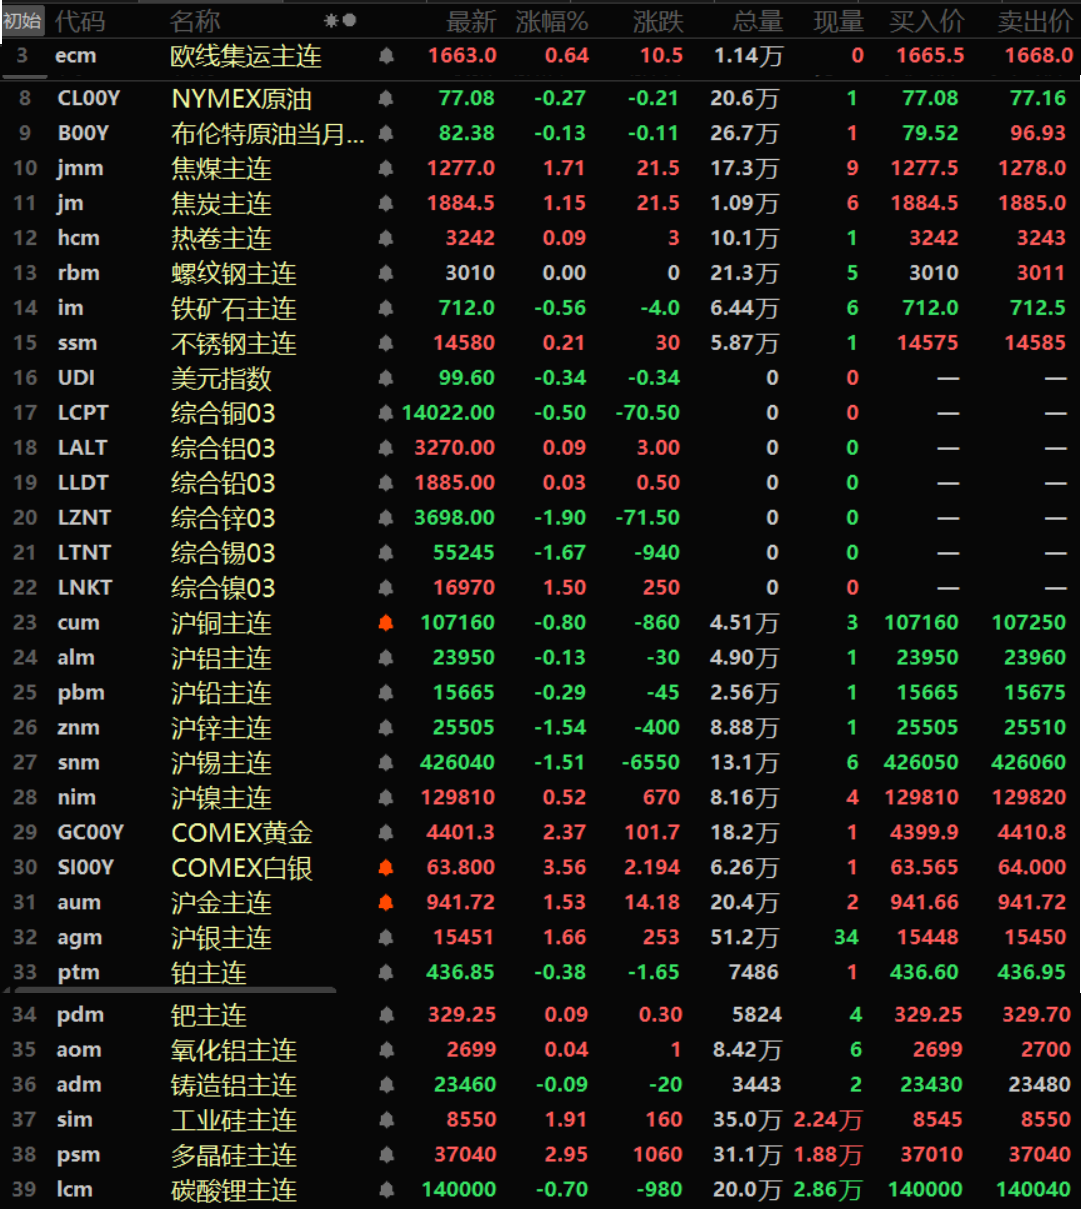Select the 综合铅03 row name
The width and height of the screenshot is (1081, 1210).
(x=223, y=484)
